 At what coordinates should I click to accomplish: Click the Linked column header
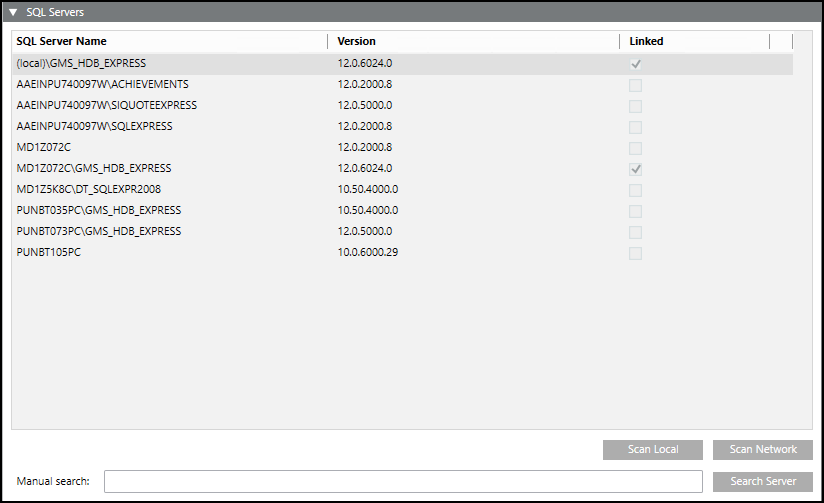point(646,41)
